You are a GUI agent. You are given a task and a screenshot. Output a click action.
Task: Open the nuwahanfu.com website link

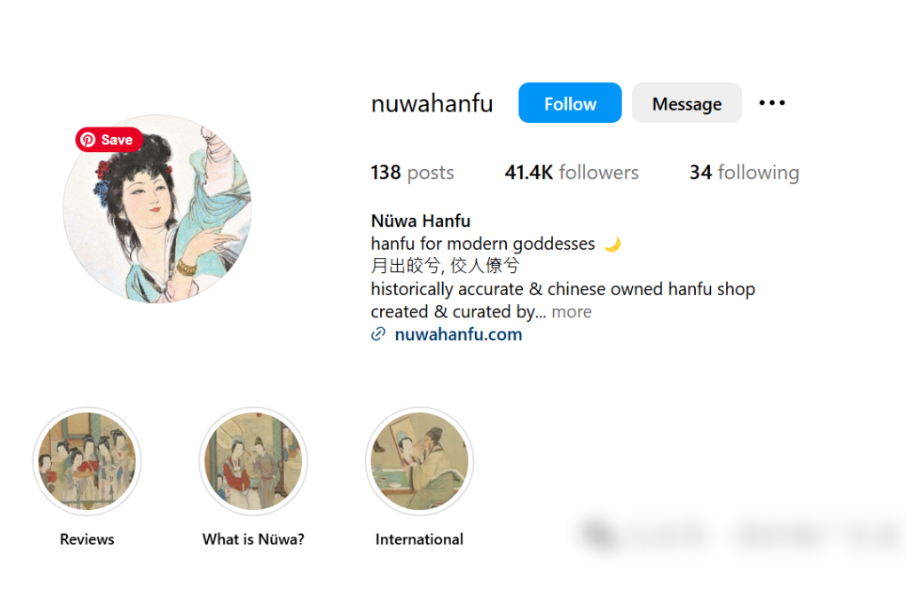(458, 335)
